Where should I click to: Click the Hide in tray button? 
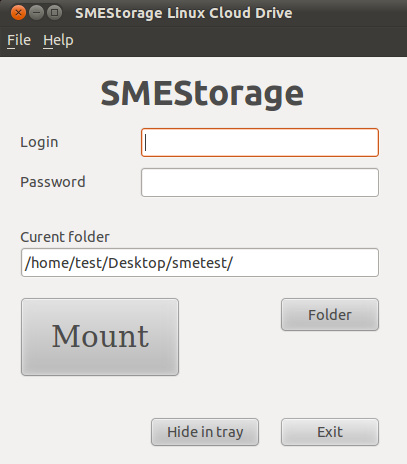[x=205, y=432]
